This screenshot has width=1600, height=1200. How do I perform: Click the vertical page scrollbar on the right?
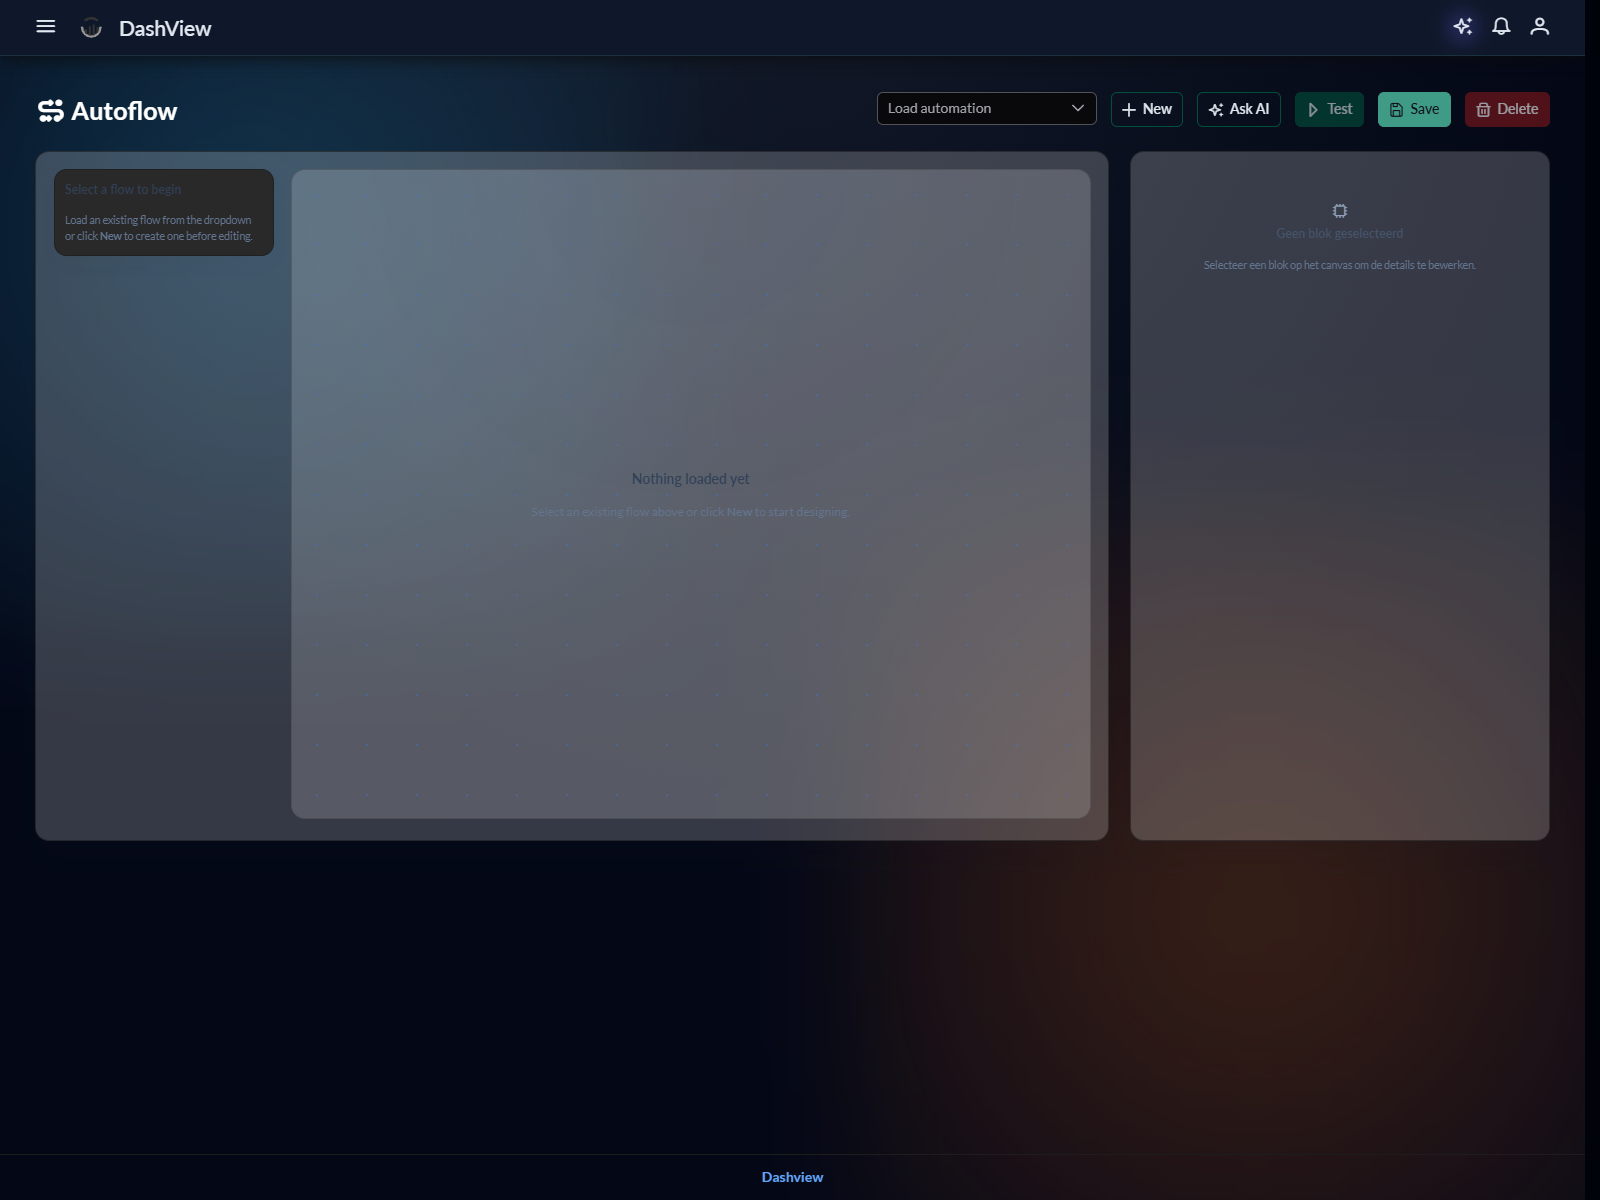1592,600
